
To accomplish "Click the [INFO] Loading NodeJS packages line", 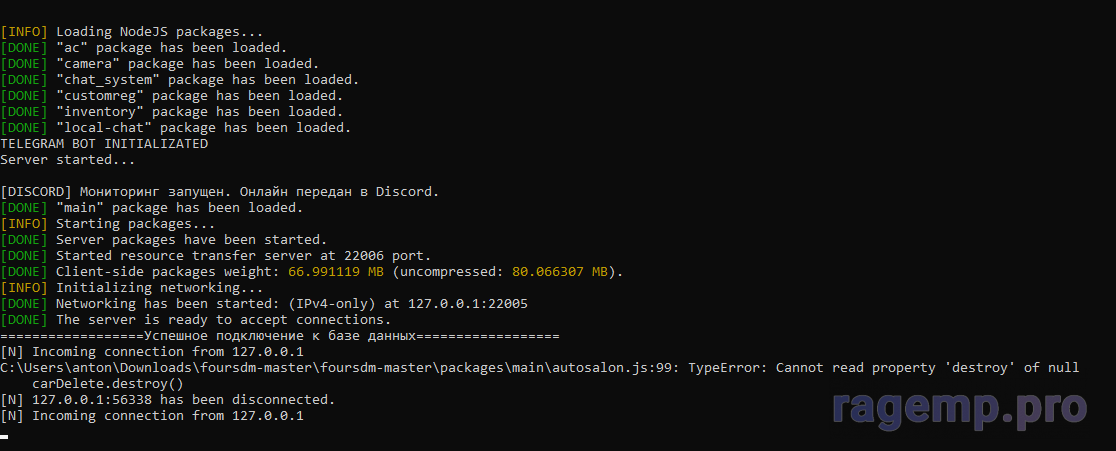I will [x=132, y=32].
